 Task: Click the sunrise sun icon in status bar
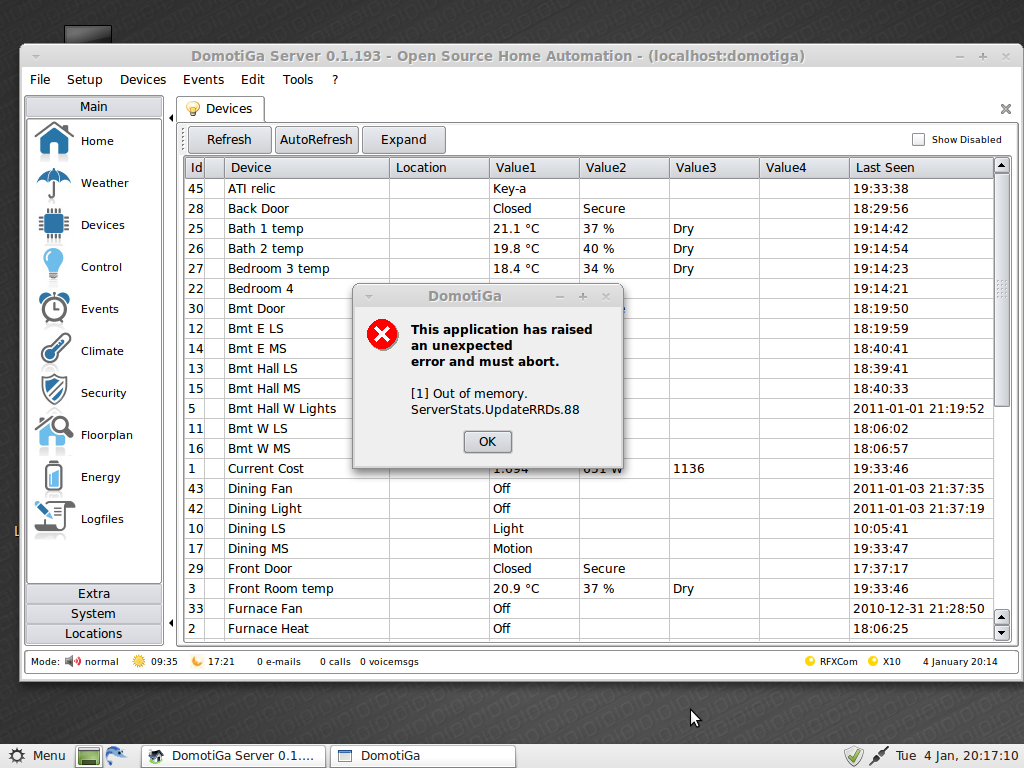click(138, 662)
